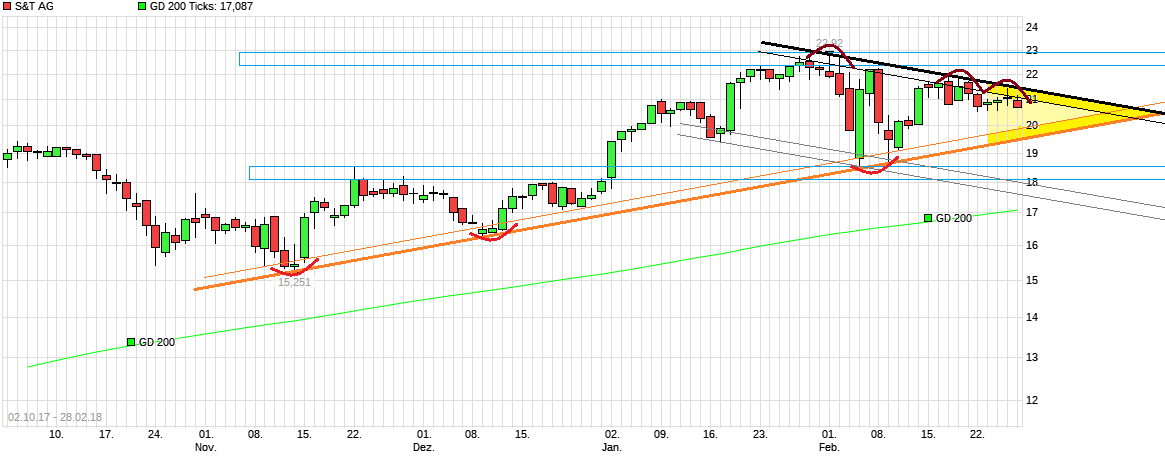Click the '10.' date axis label

[x=56, y=435]
